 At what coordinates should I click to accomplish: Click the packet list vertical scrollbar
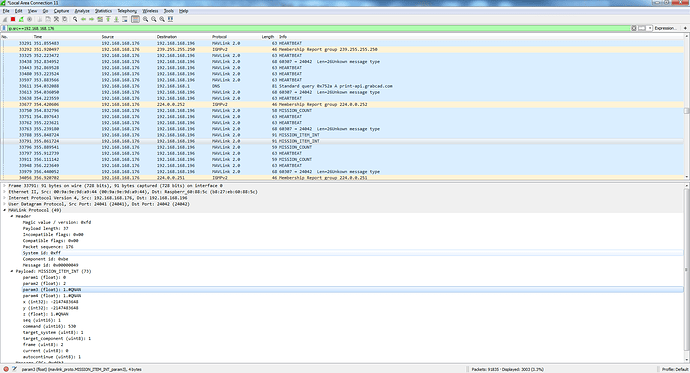[686, 107]
